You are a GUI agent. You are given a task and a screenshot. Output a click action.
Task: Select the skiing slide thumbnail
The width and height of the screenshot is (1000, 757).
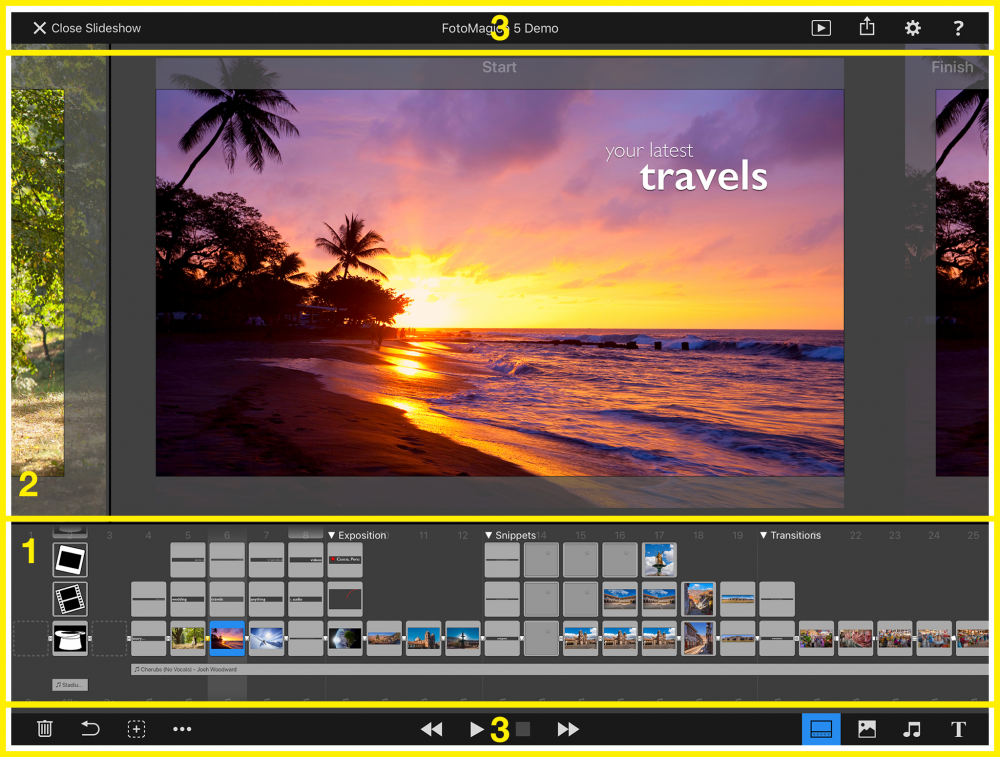pyautogui.click(x=266, y=638)
